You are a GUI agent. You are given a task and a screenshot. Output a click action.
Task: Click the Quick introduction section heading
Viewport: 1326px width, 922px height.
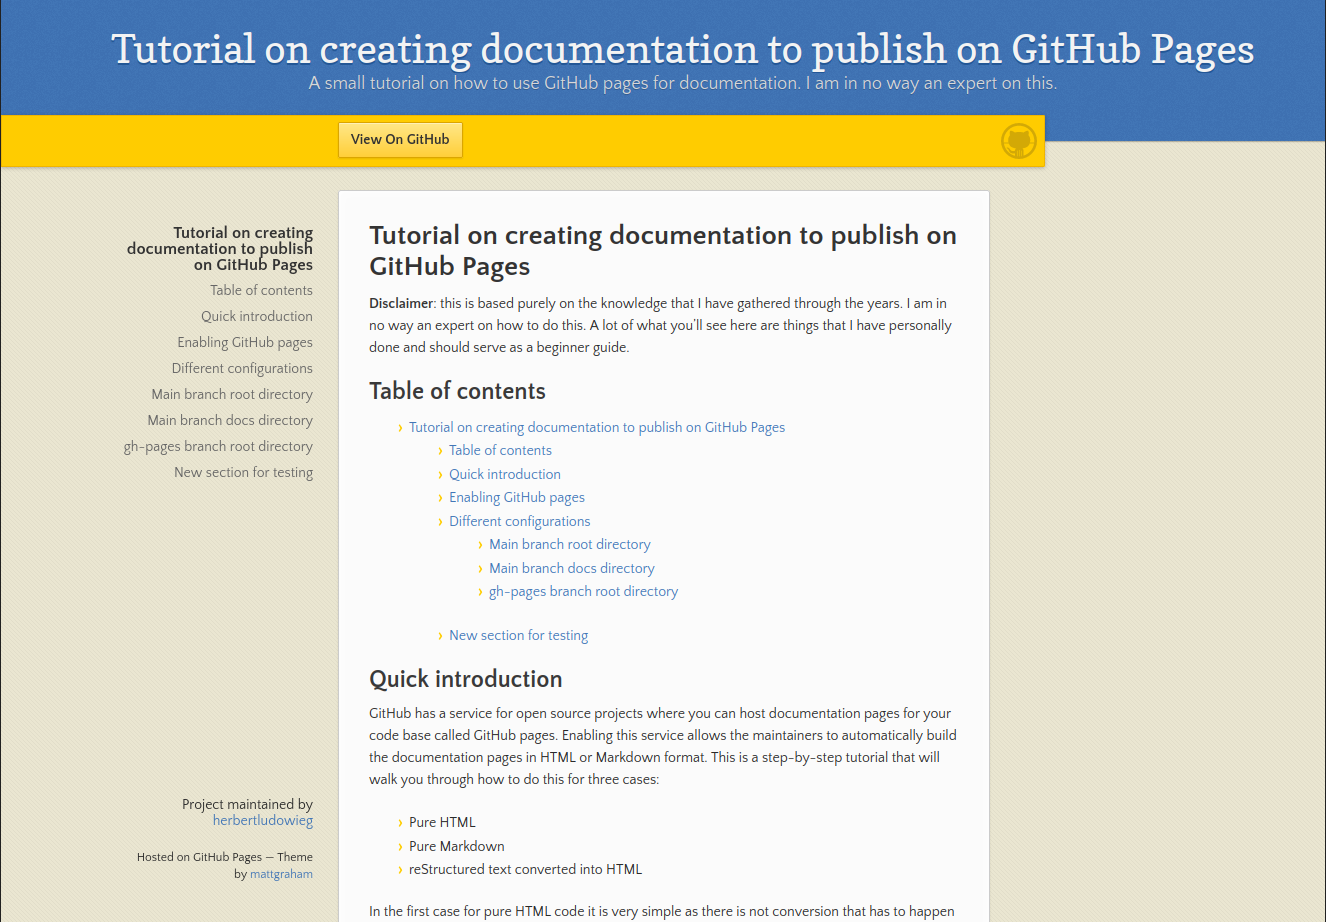pos(466,679)
